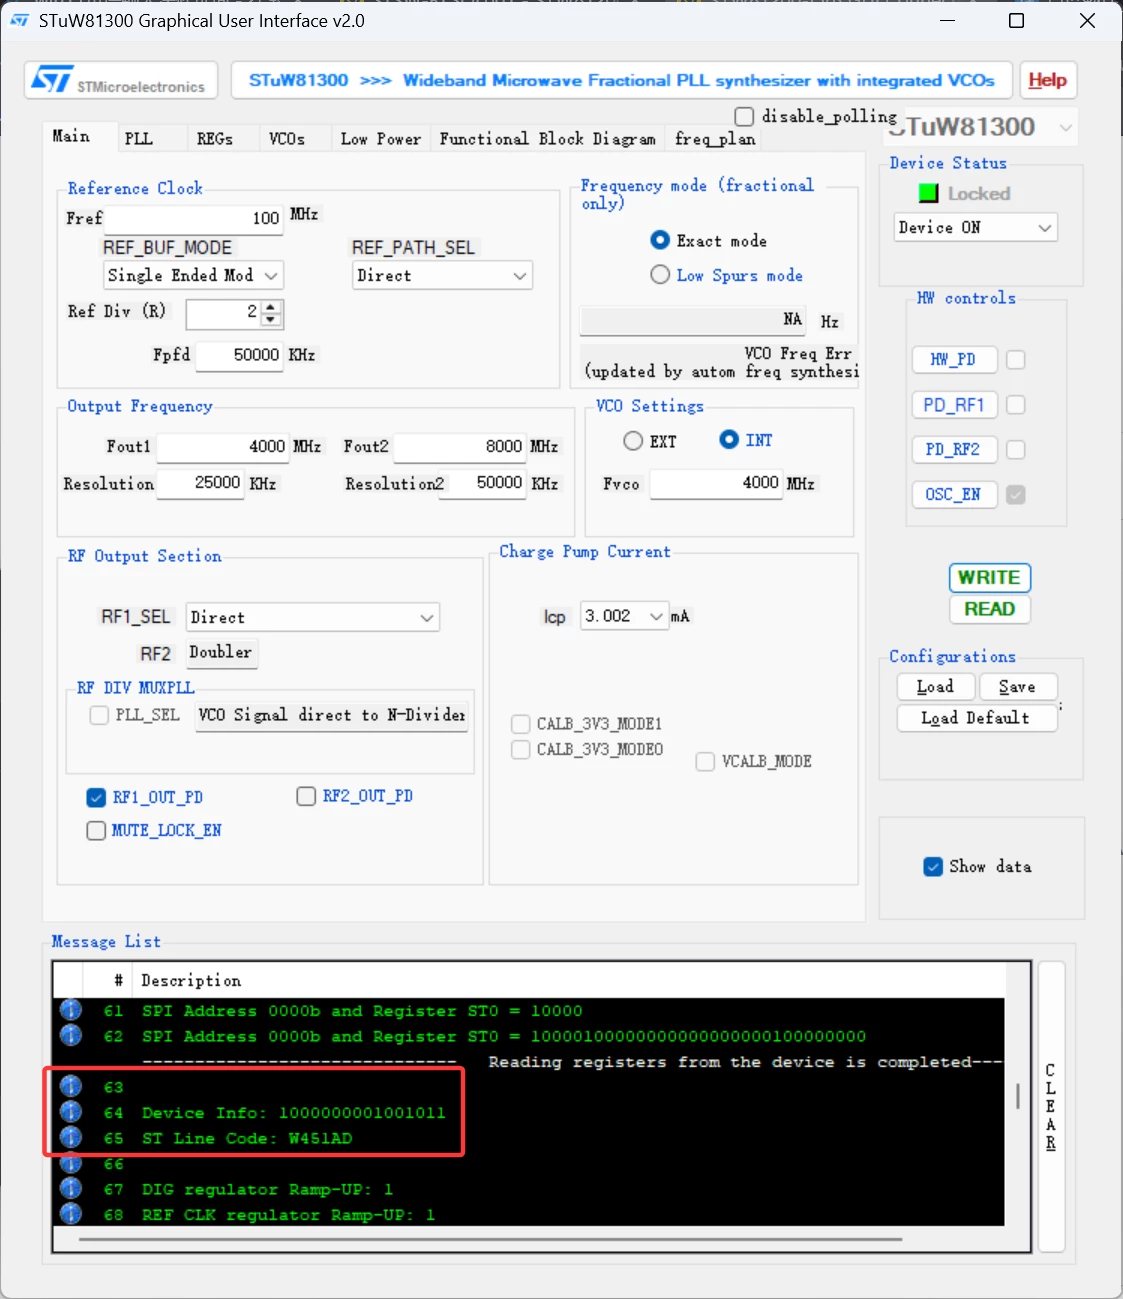The height and width of the screenshot is (1299, 1123).
Task: Click the Load configuration button
Action: point(935,687)
